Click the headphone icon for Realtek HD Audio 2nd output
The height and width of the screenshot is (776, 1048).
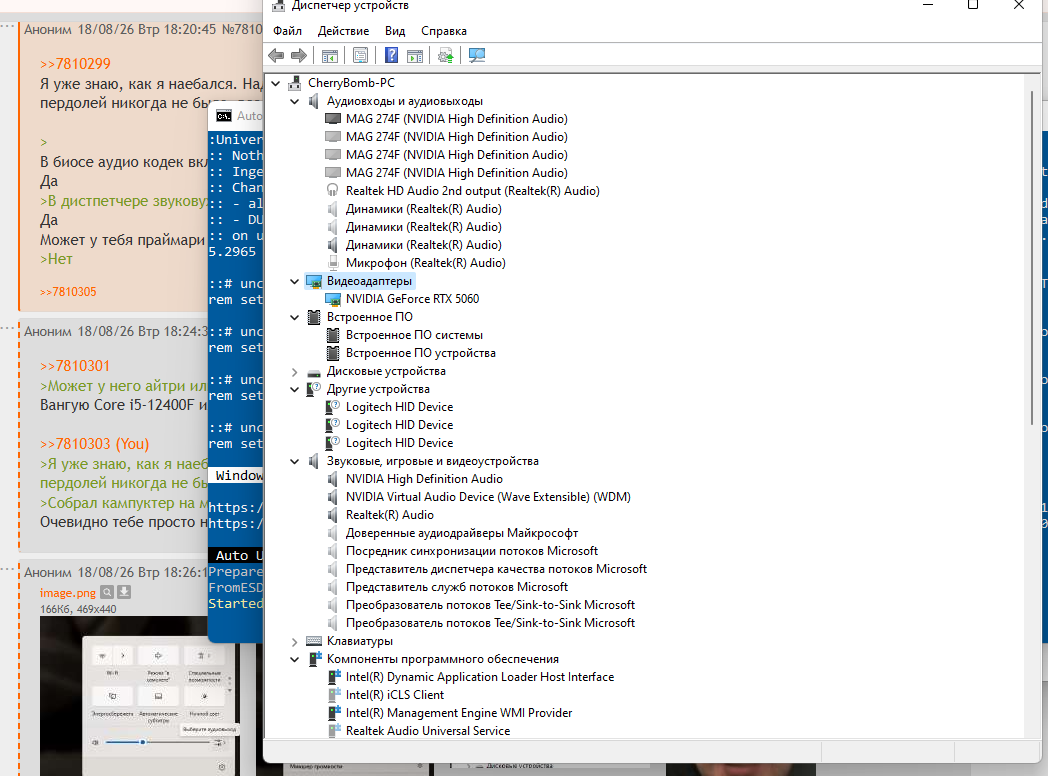point(332,190)
